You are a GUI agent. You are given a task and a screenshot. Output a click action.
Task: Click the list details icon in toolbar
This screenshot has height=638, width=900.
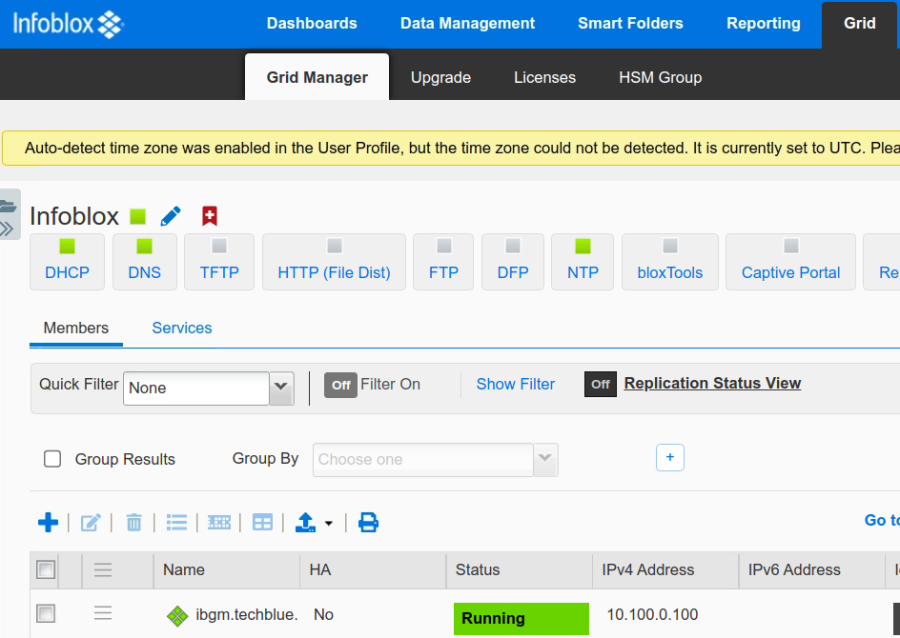[x=177, y=522]
